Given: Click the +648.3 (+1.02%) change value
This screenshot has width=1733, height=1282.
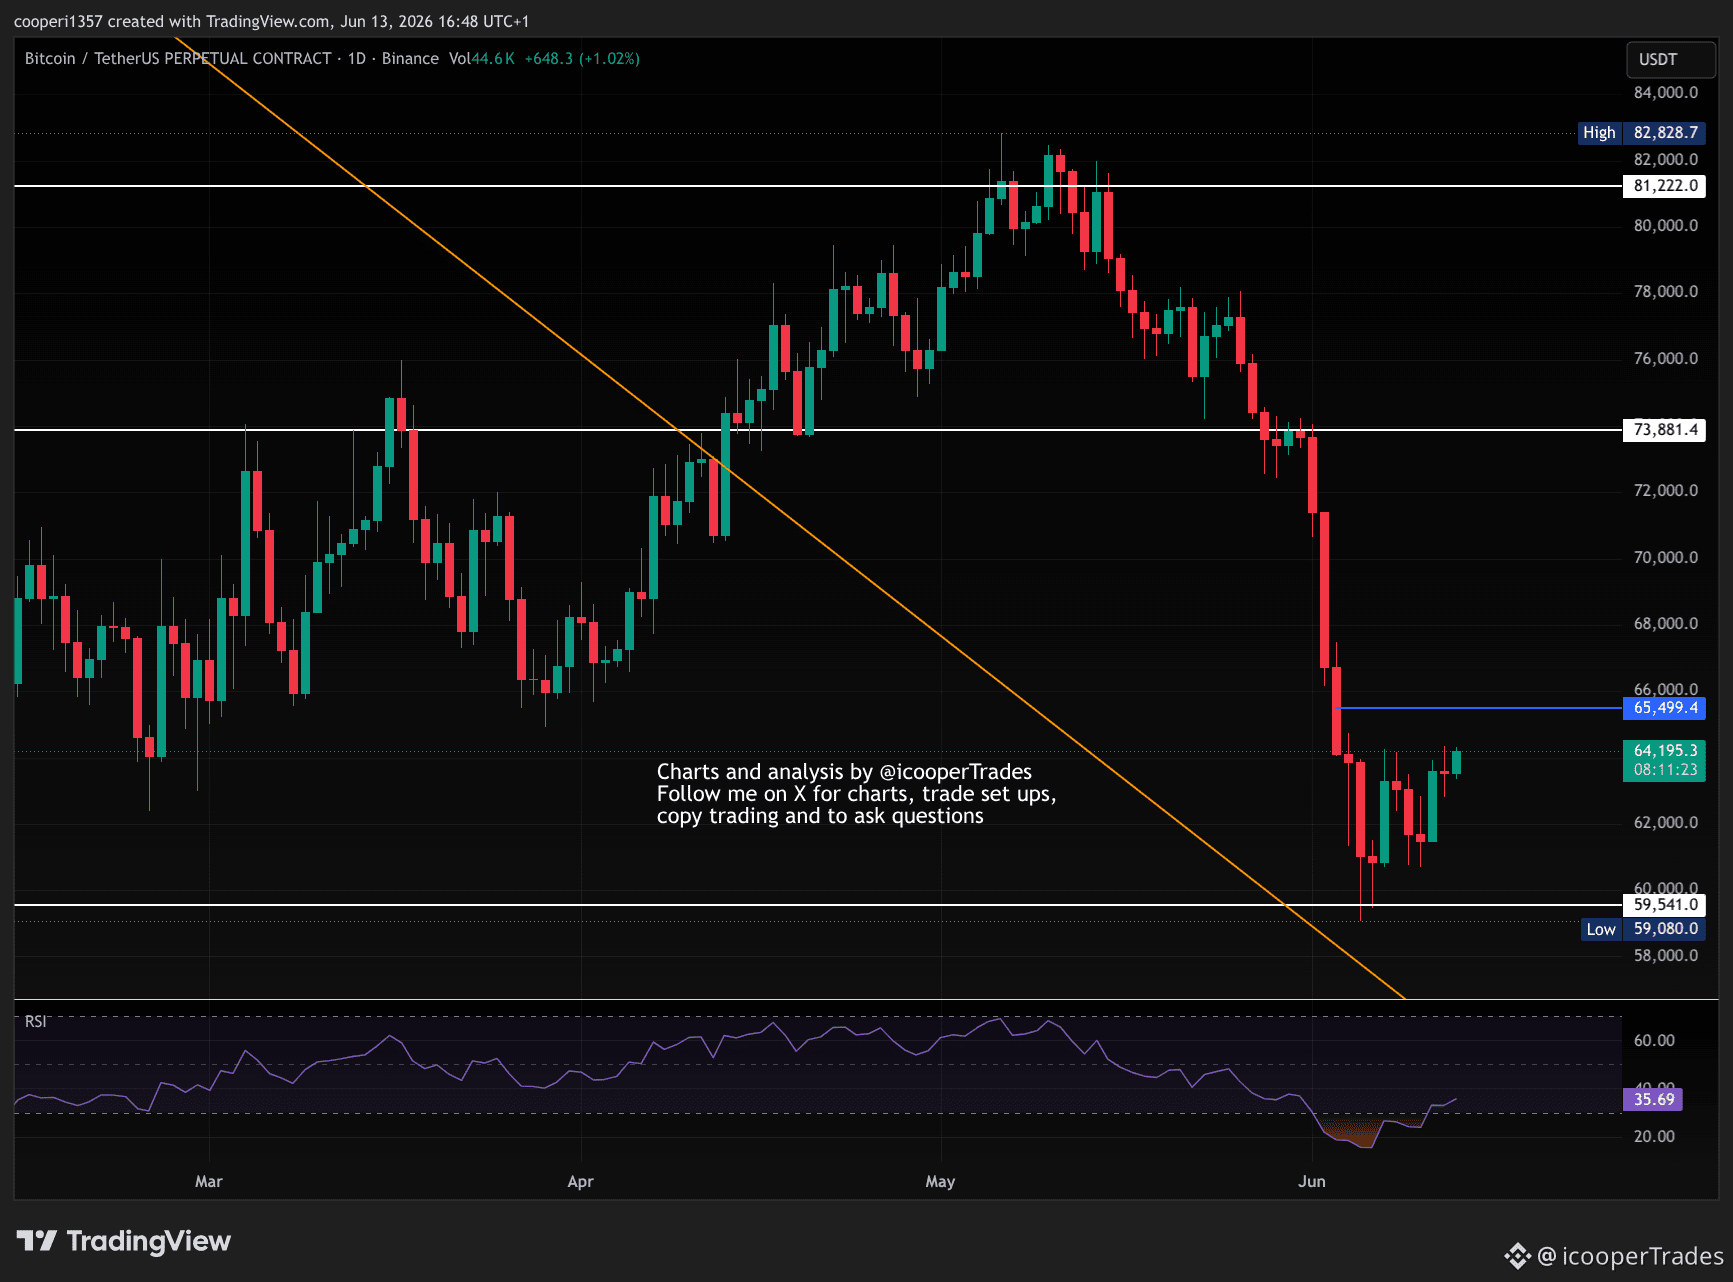Looking at the screenshot, I should click(582, 59).
